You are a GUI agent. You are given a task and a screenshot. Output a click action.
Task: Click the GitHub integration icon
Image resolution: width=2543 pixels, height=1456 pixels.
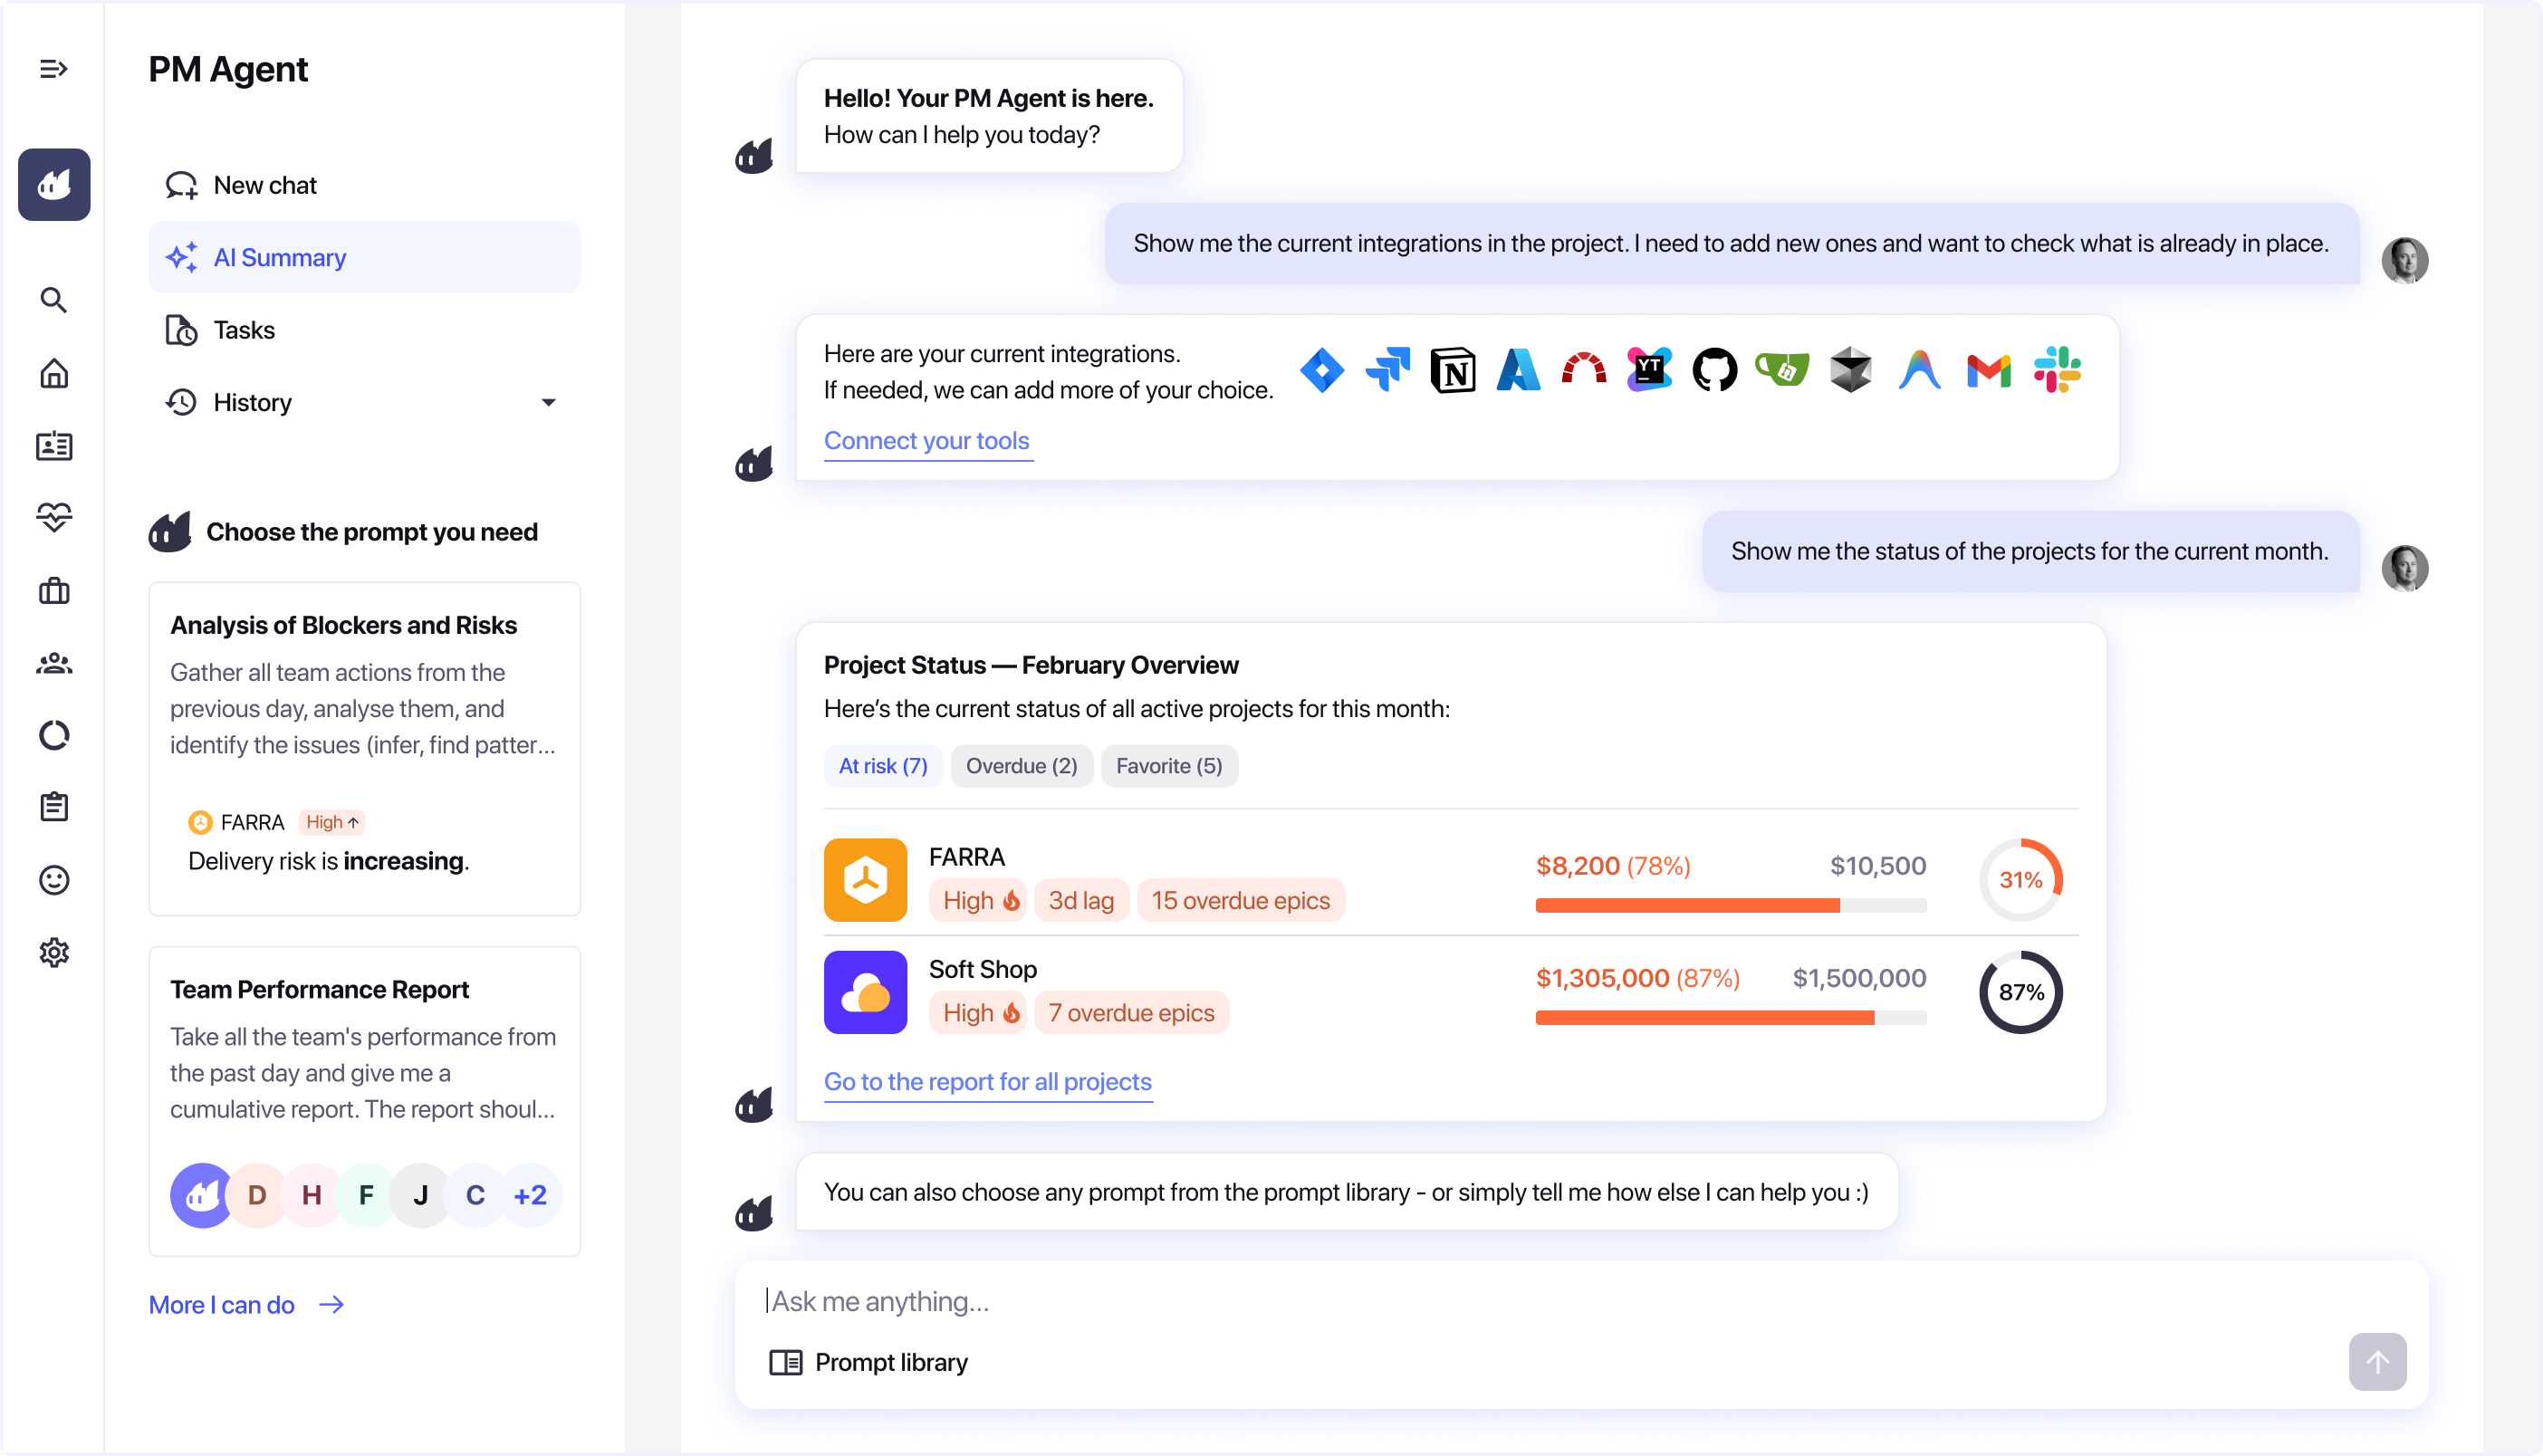click(1714, 371)
